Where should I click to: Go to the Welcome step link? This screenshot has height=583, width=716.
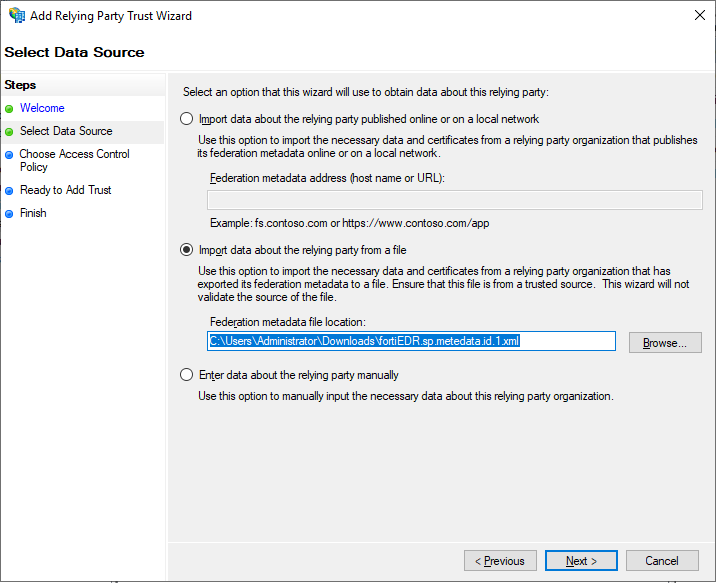click(x=42, y=108)
